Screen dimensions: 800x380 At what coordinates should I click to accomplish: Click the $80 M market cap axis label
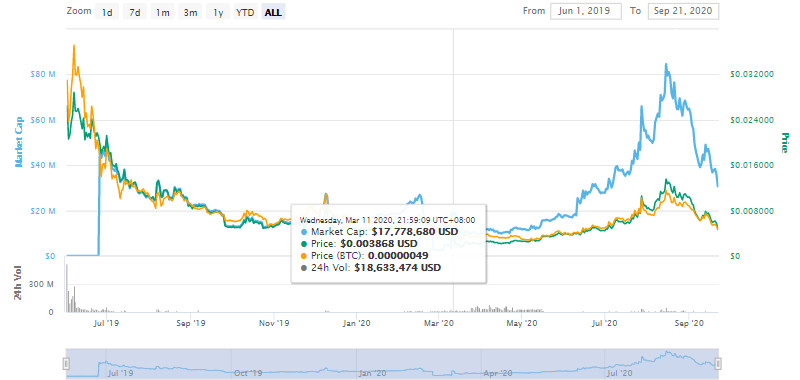point(43,74)
